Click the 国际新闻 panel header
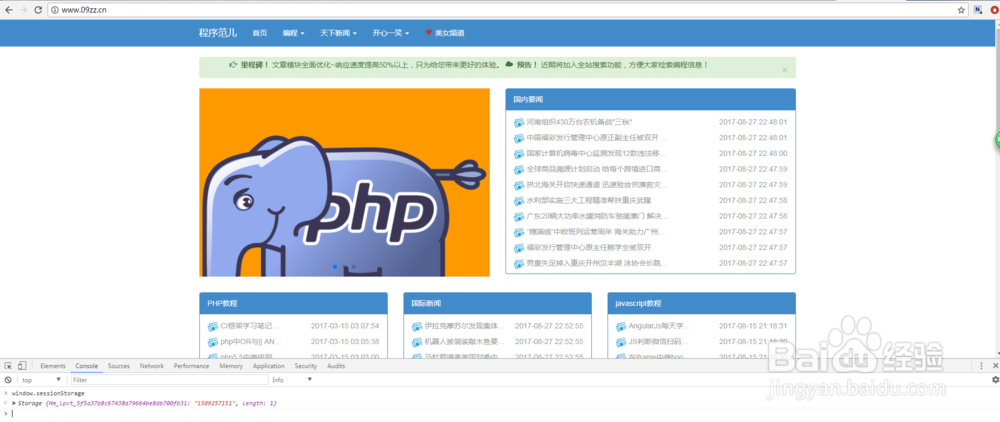Screen dimensions: 1000x422 [x=497, y=303]
